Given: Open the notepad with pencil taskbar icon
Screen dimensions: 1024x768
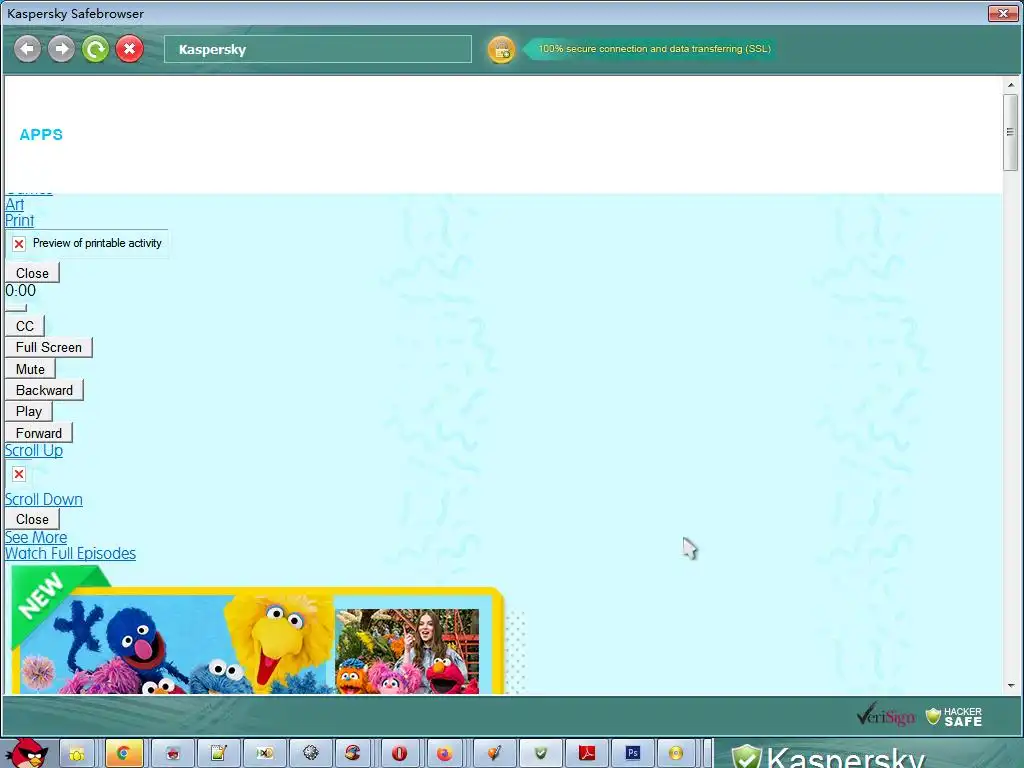Looking at the screenshot, I should (x=218, y=754).
